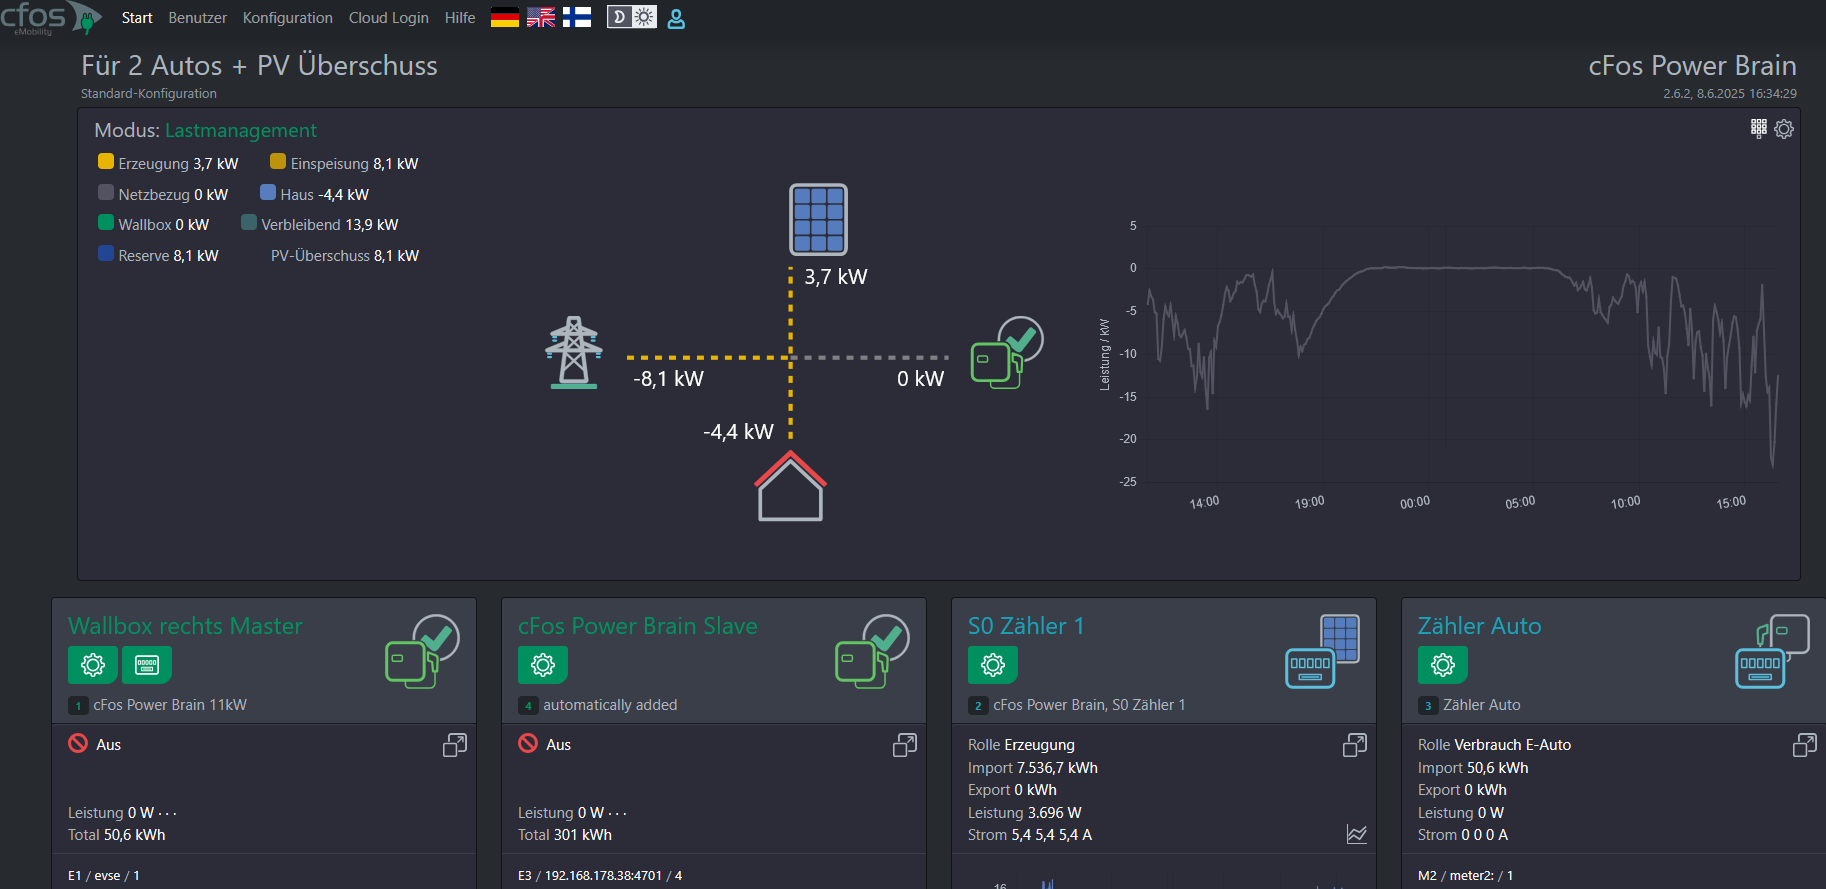Open Leistung details dots for Wallbox Master
The image size is (1826, 889).
tap(167, 814)
